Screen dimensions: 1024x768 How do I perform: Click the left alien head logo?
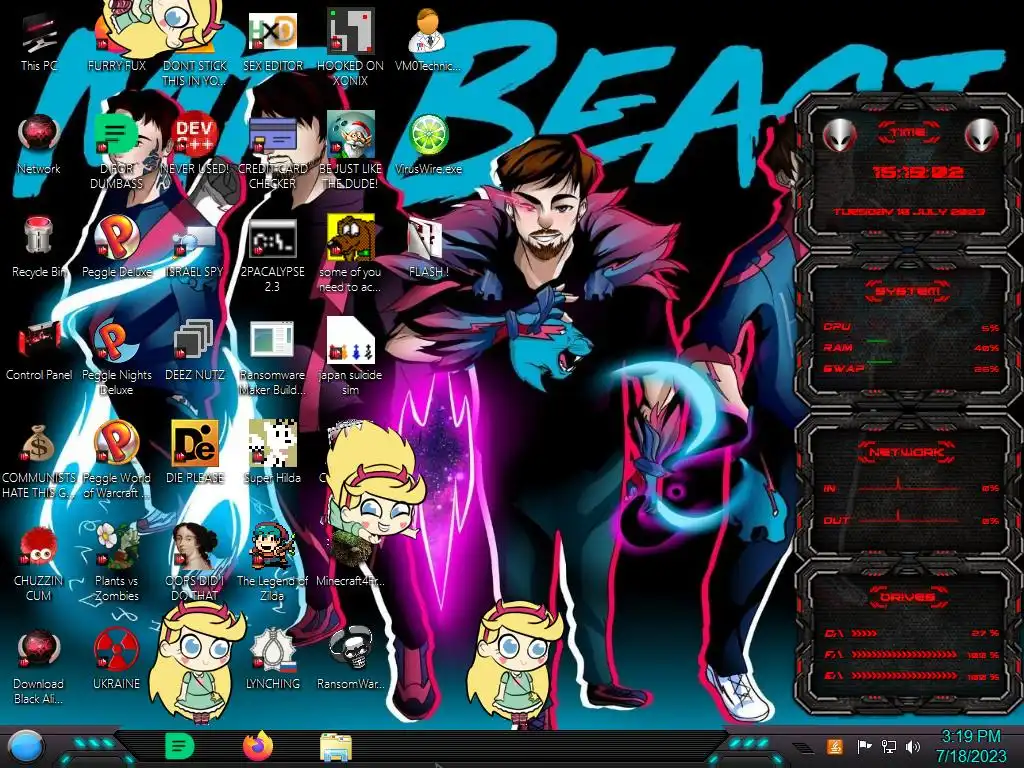pyautogui.click(x=839, y=136)
